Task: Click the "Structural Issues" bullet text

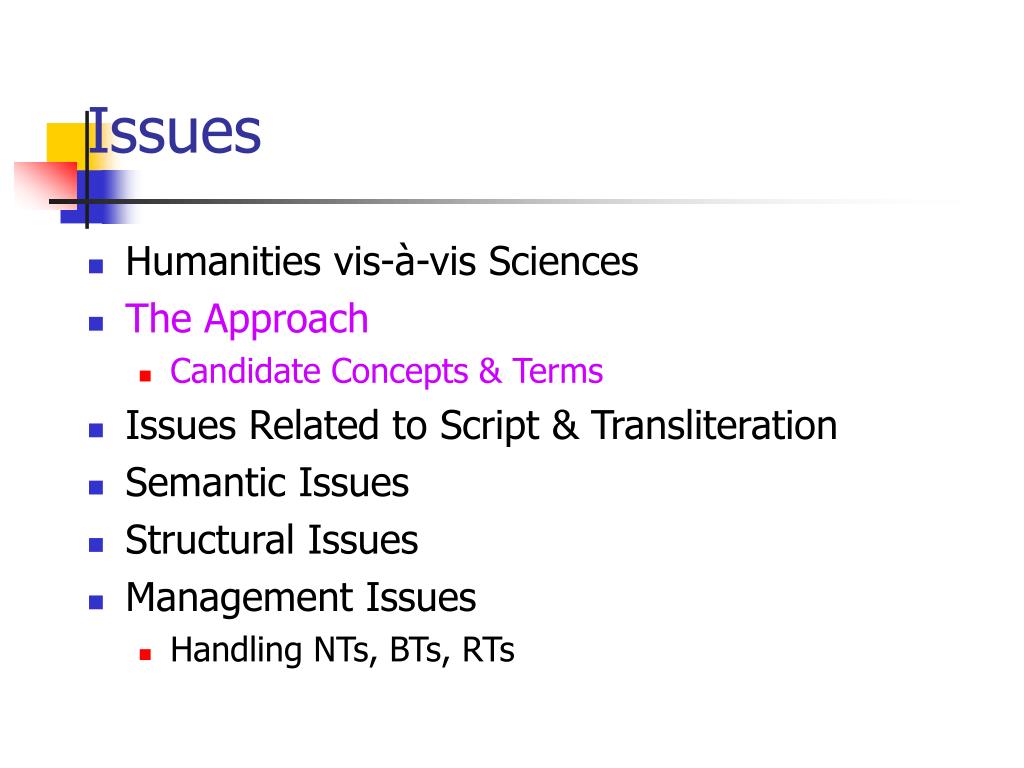Action: coord(272,540)
